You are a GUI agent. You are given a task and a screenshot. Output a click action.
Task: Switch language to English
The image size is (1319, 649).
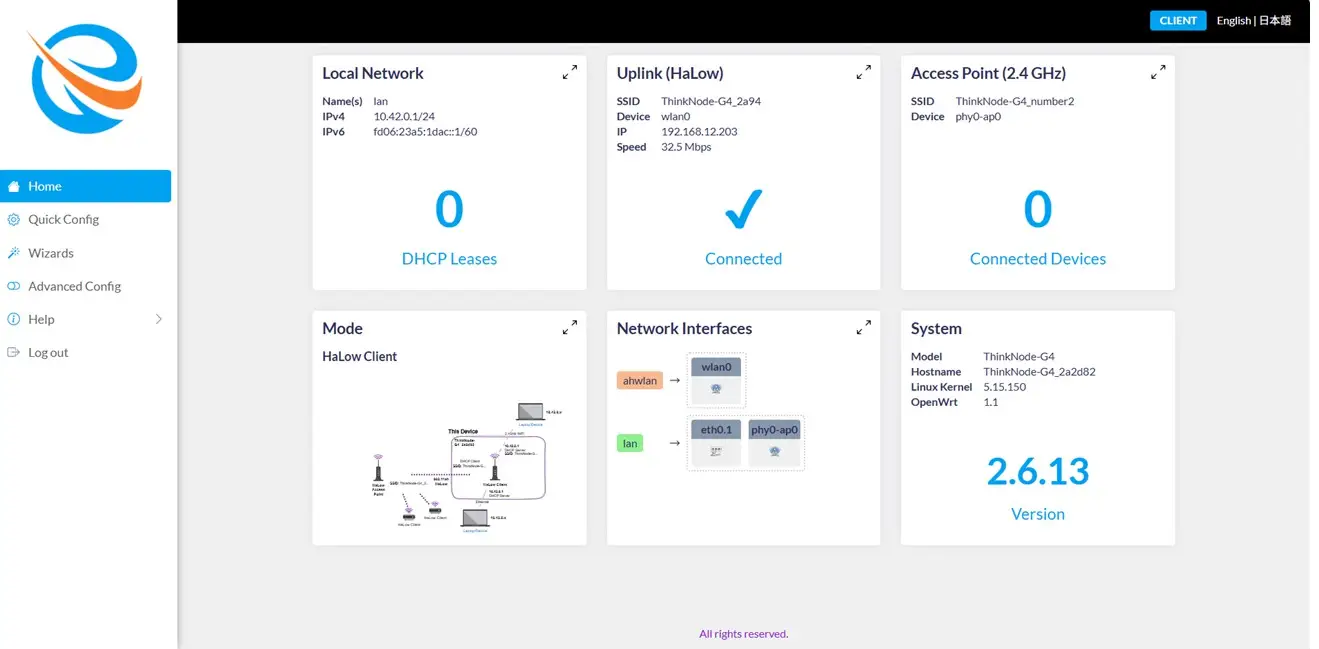[x=1233, y=20]
